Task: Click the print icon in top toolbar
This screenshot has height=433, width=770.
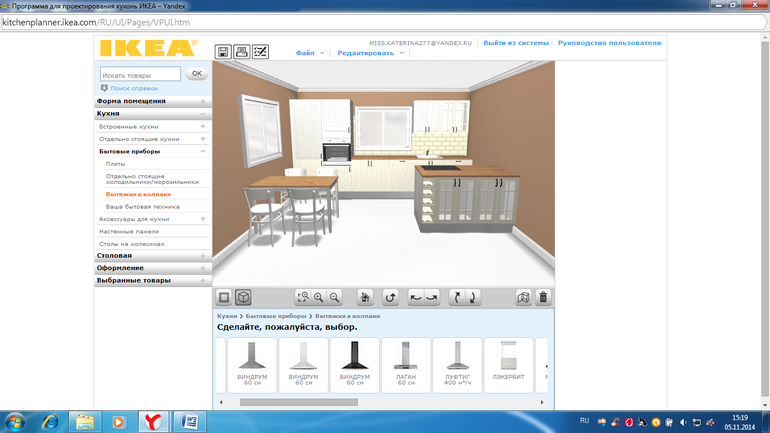Action: tap(242, 52)
